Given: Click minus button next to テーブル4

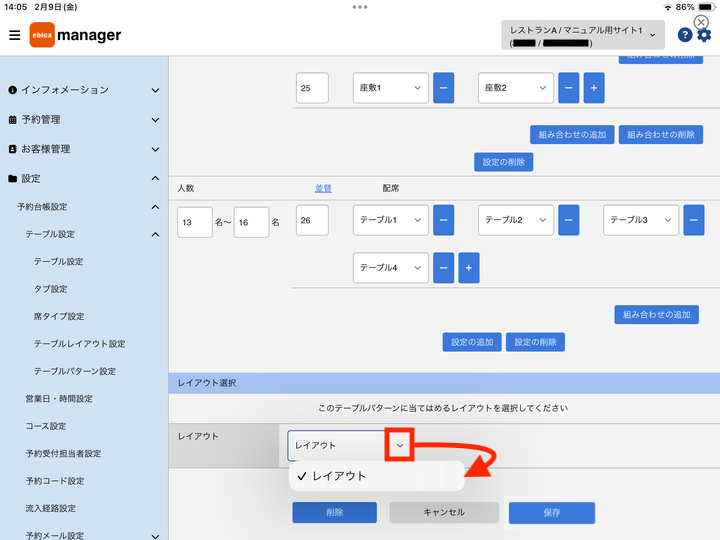Looking at the screenshot, I should [444, 268].
